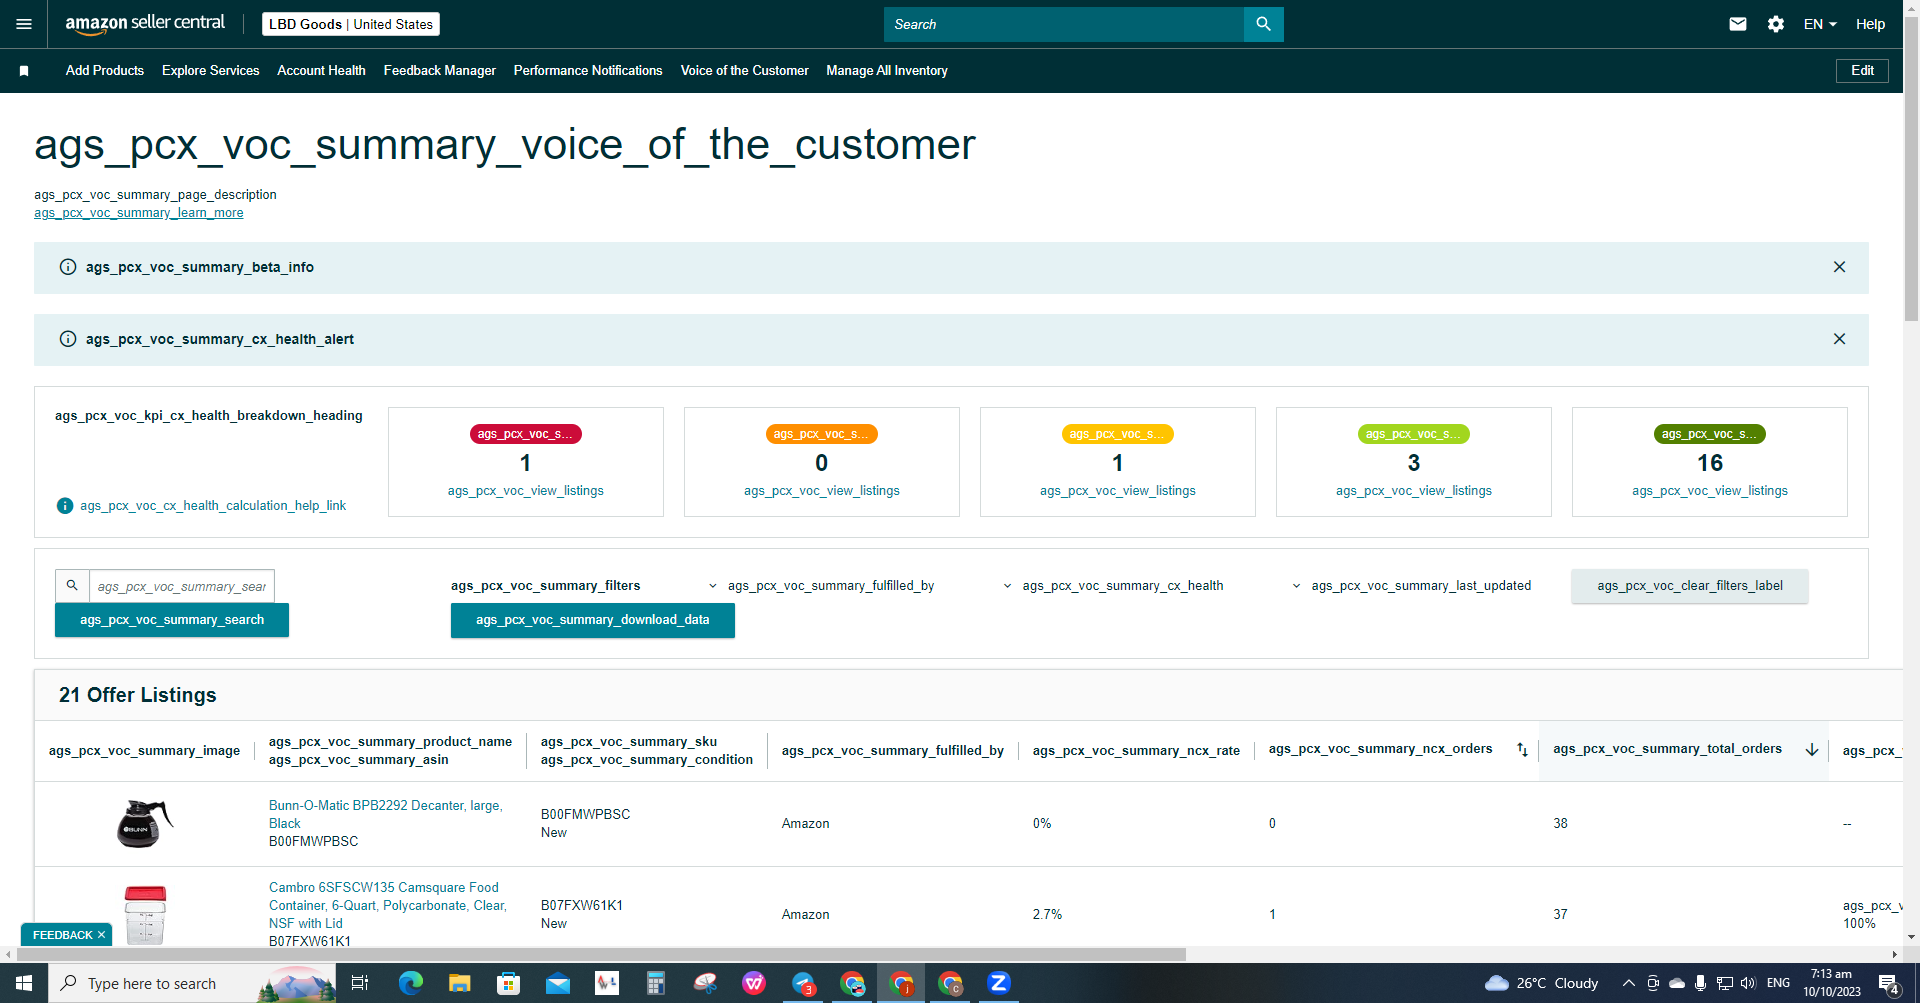The image size is (1920, 1003).
Task: Go to Account Health
Action: click(321, 71)
